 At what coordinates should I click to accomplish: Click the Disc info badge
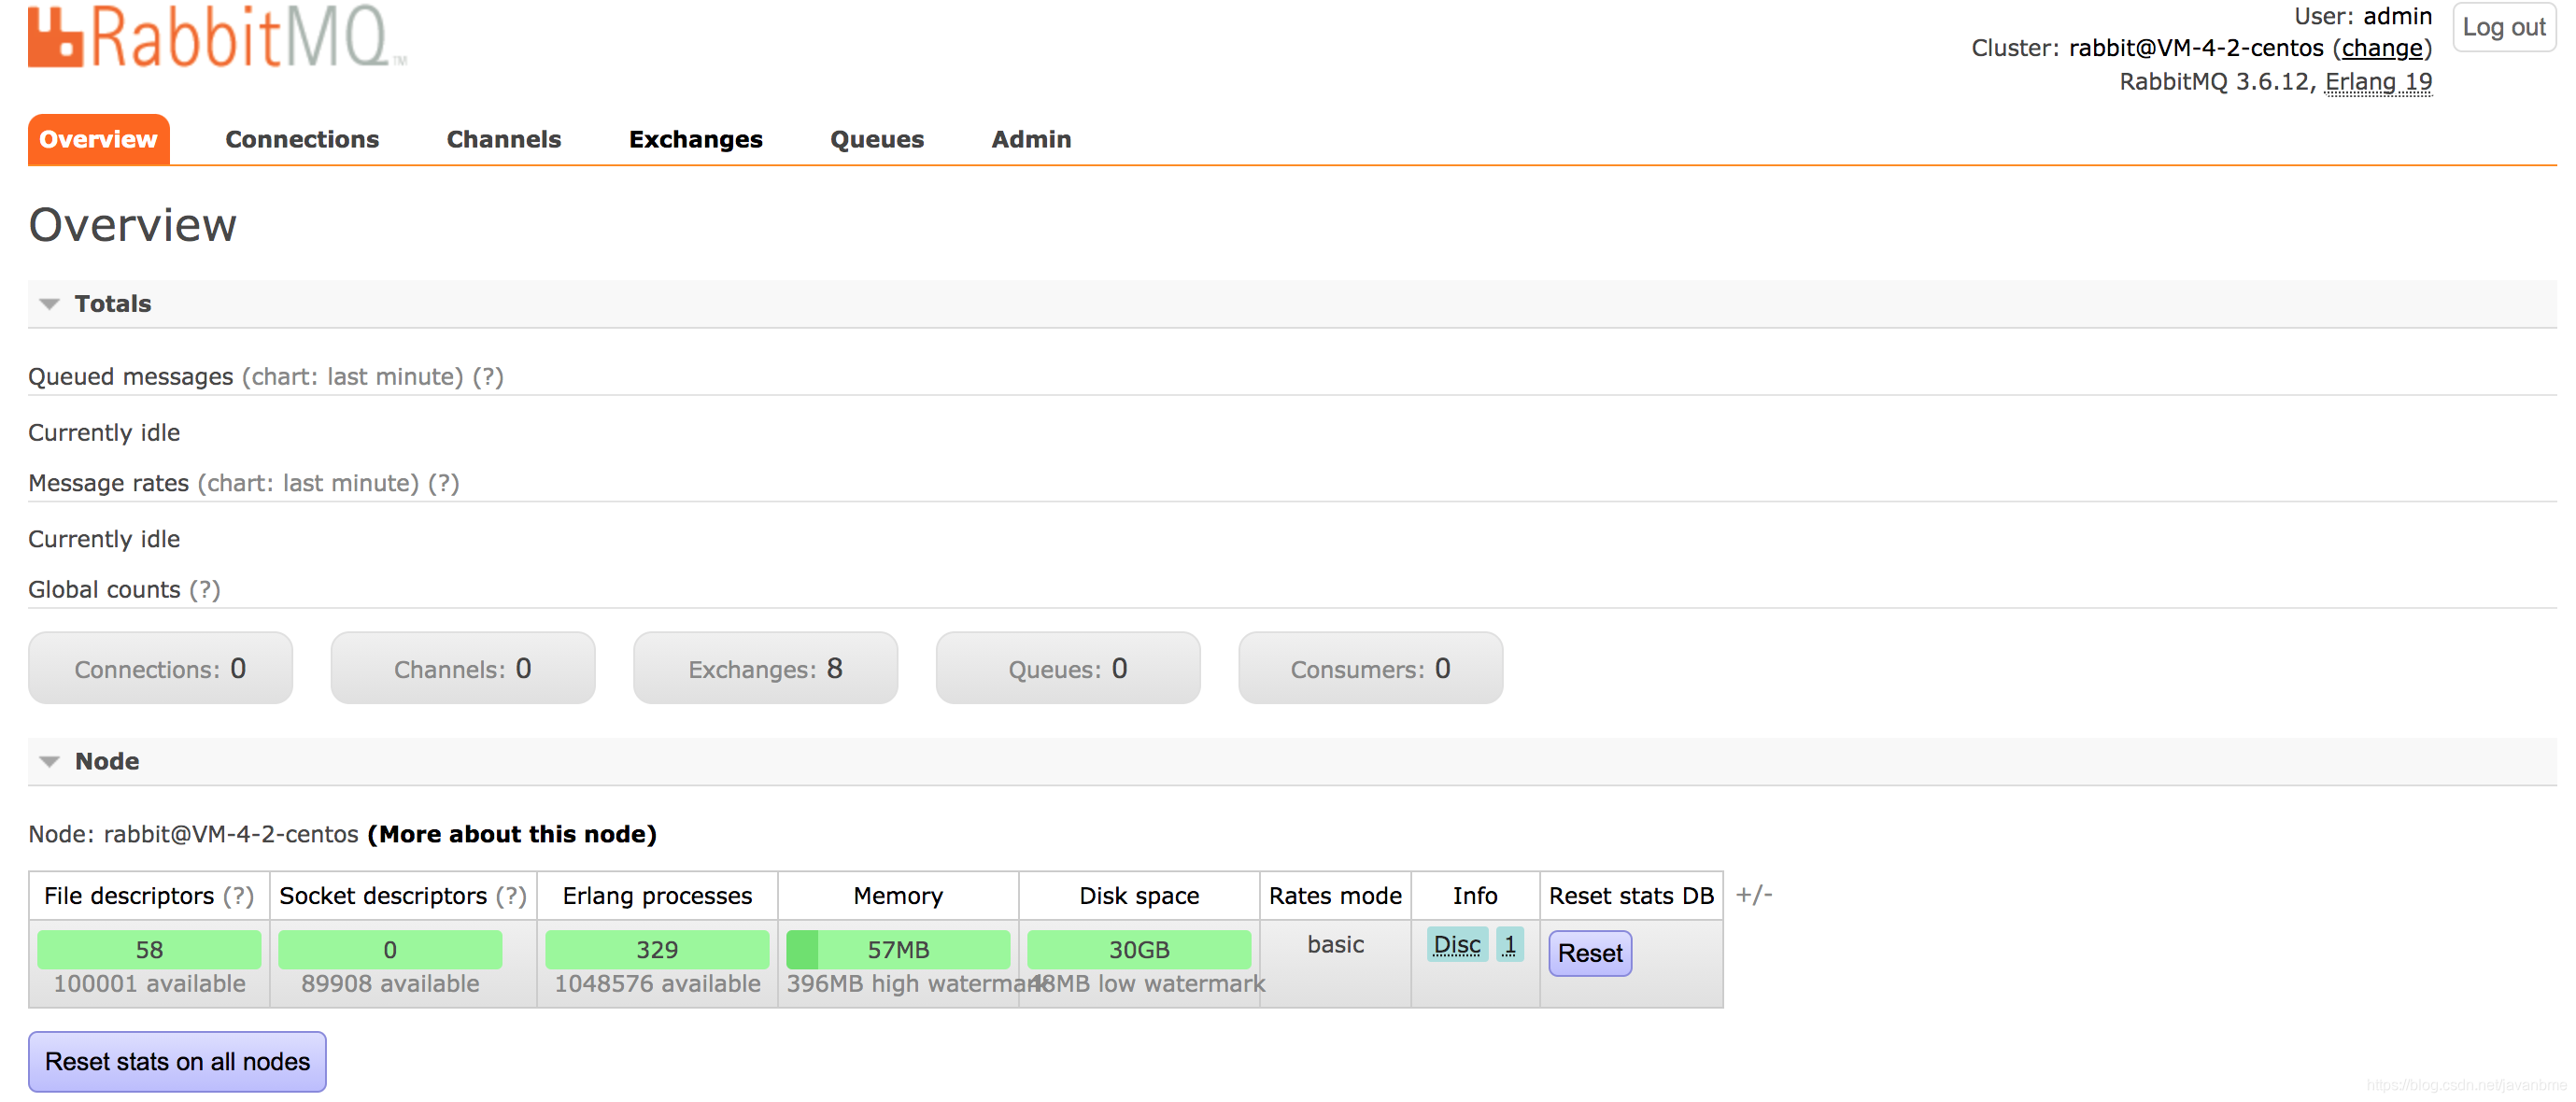pyautogui.click(x=1456, y=945)
